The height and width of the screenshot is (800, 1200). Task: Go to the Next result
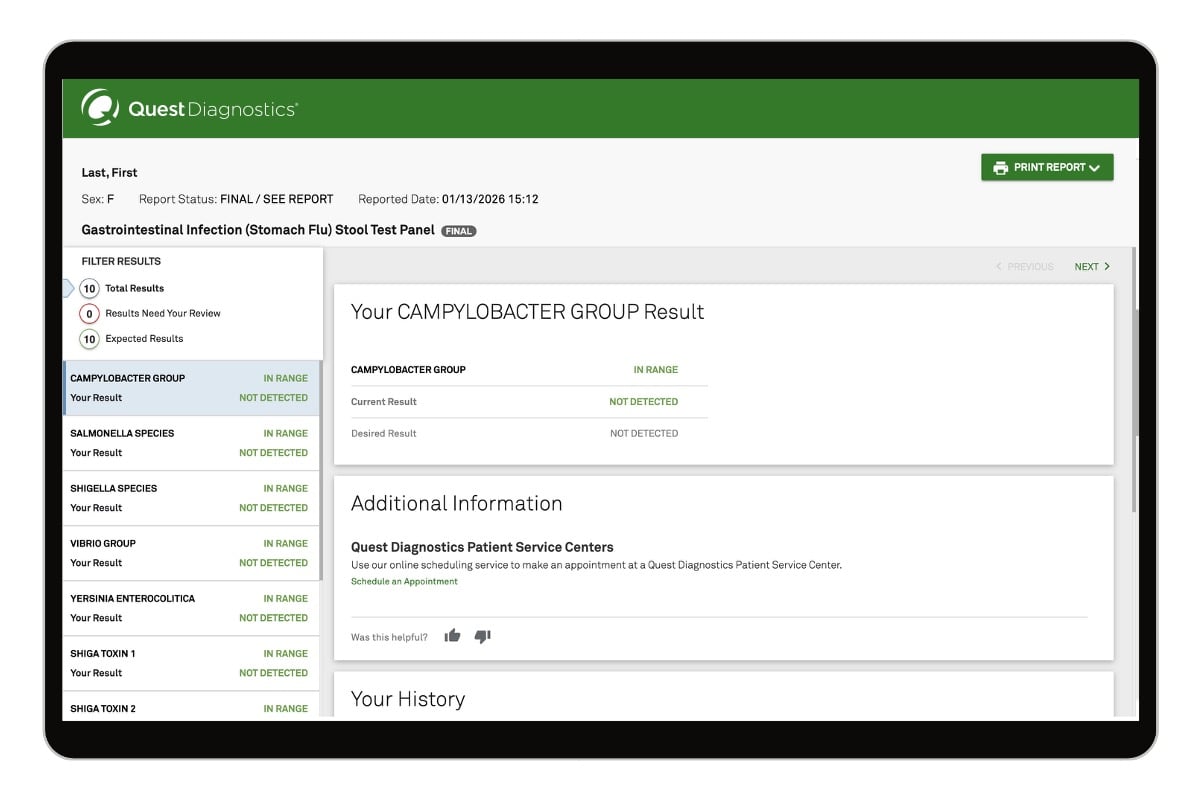point(1091,267)
